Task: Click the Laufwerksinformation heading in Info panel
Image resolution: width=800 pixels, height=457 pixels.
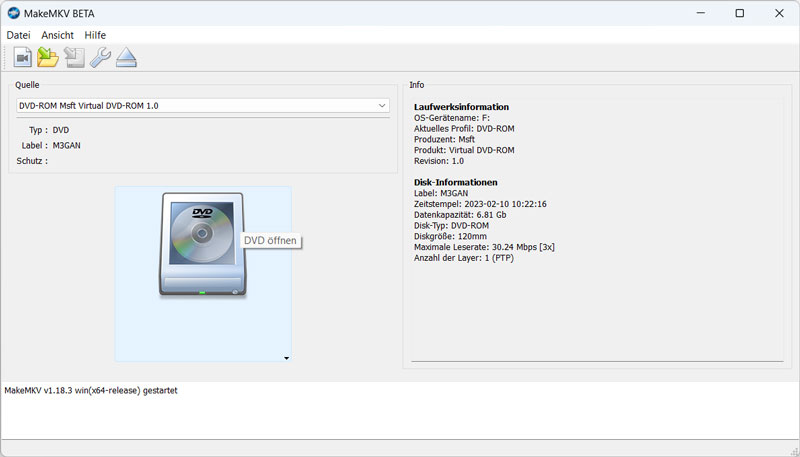Action: pyautogui.click(x=461, y=107)
